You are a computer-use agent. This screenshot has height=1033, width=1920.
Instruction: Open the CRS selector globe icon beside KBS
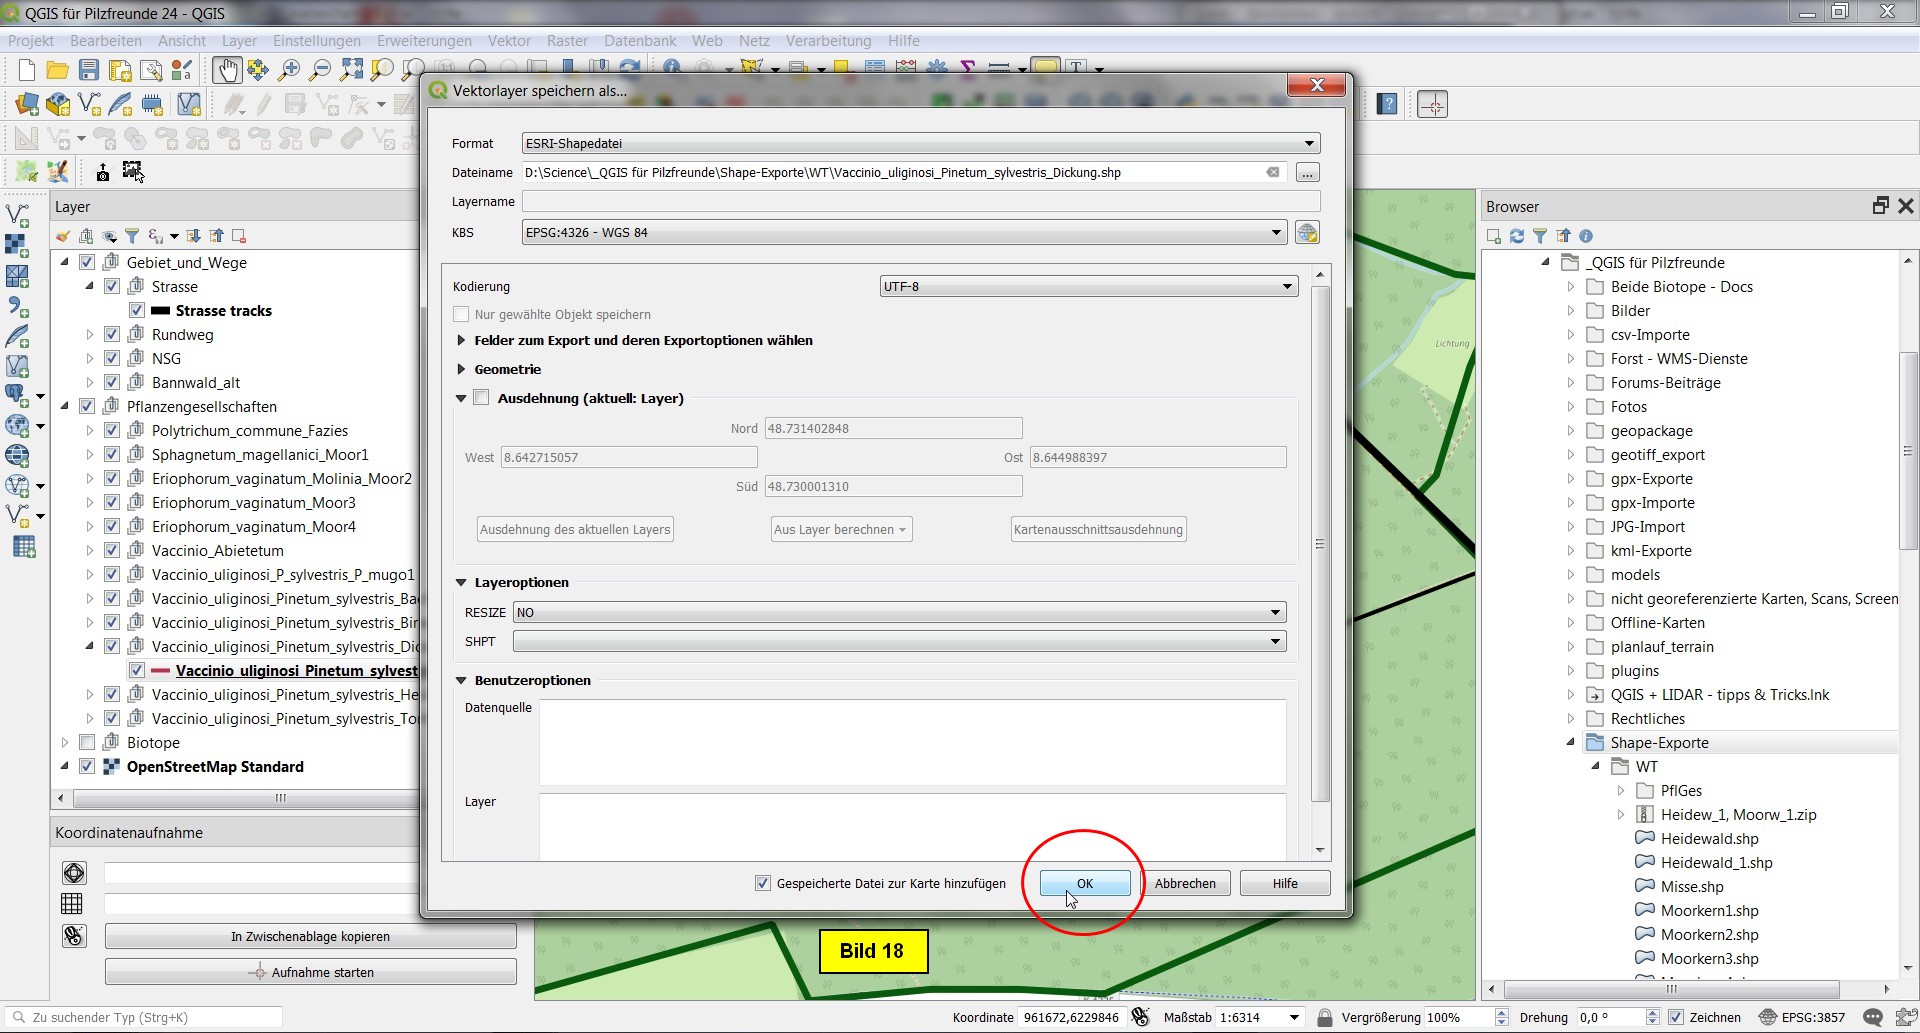point(1307,233)
